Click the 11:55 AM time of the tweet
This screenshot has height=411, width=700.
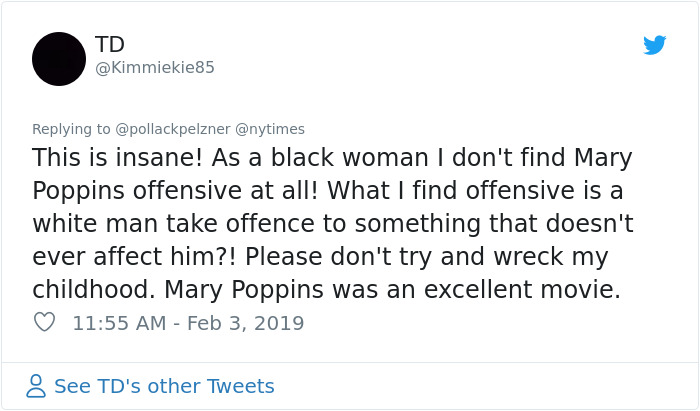tap(118, 324)
